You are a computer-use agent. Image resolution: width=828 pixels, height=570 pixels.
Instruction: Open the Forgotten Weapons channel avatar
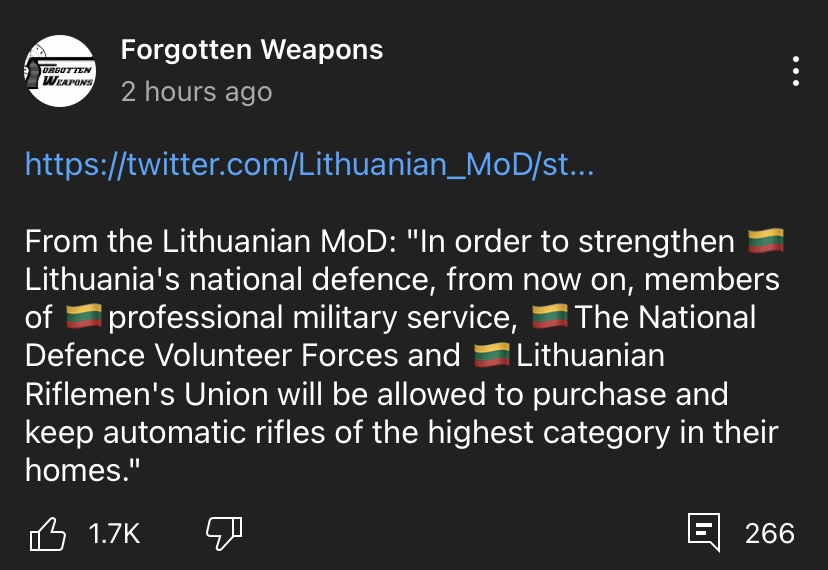point(60,71)
